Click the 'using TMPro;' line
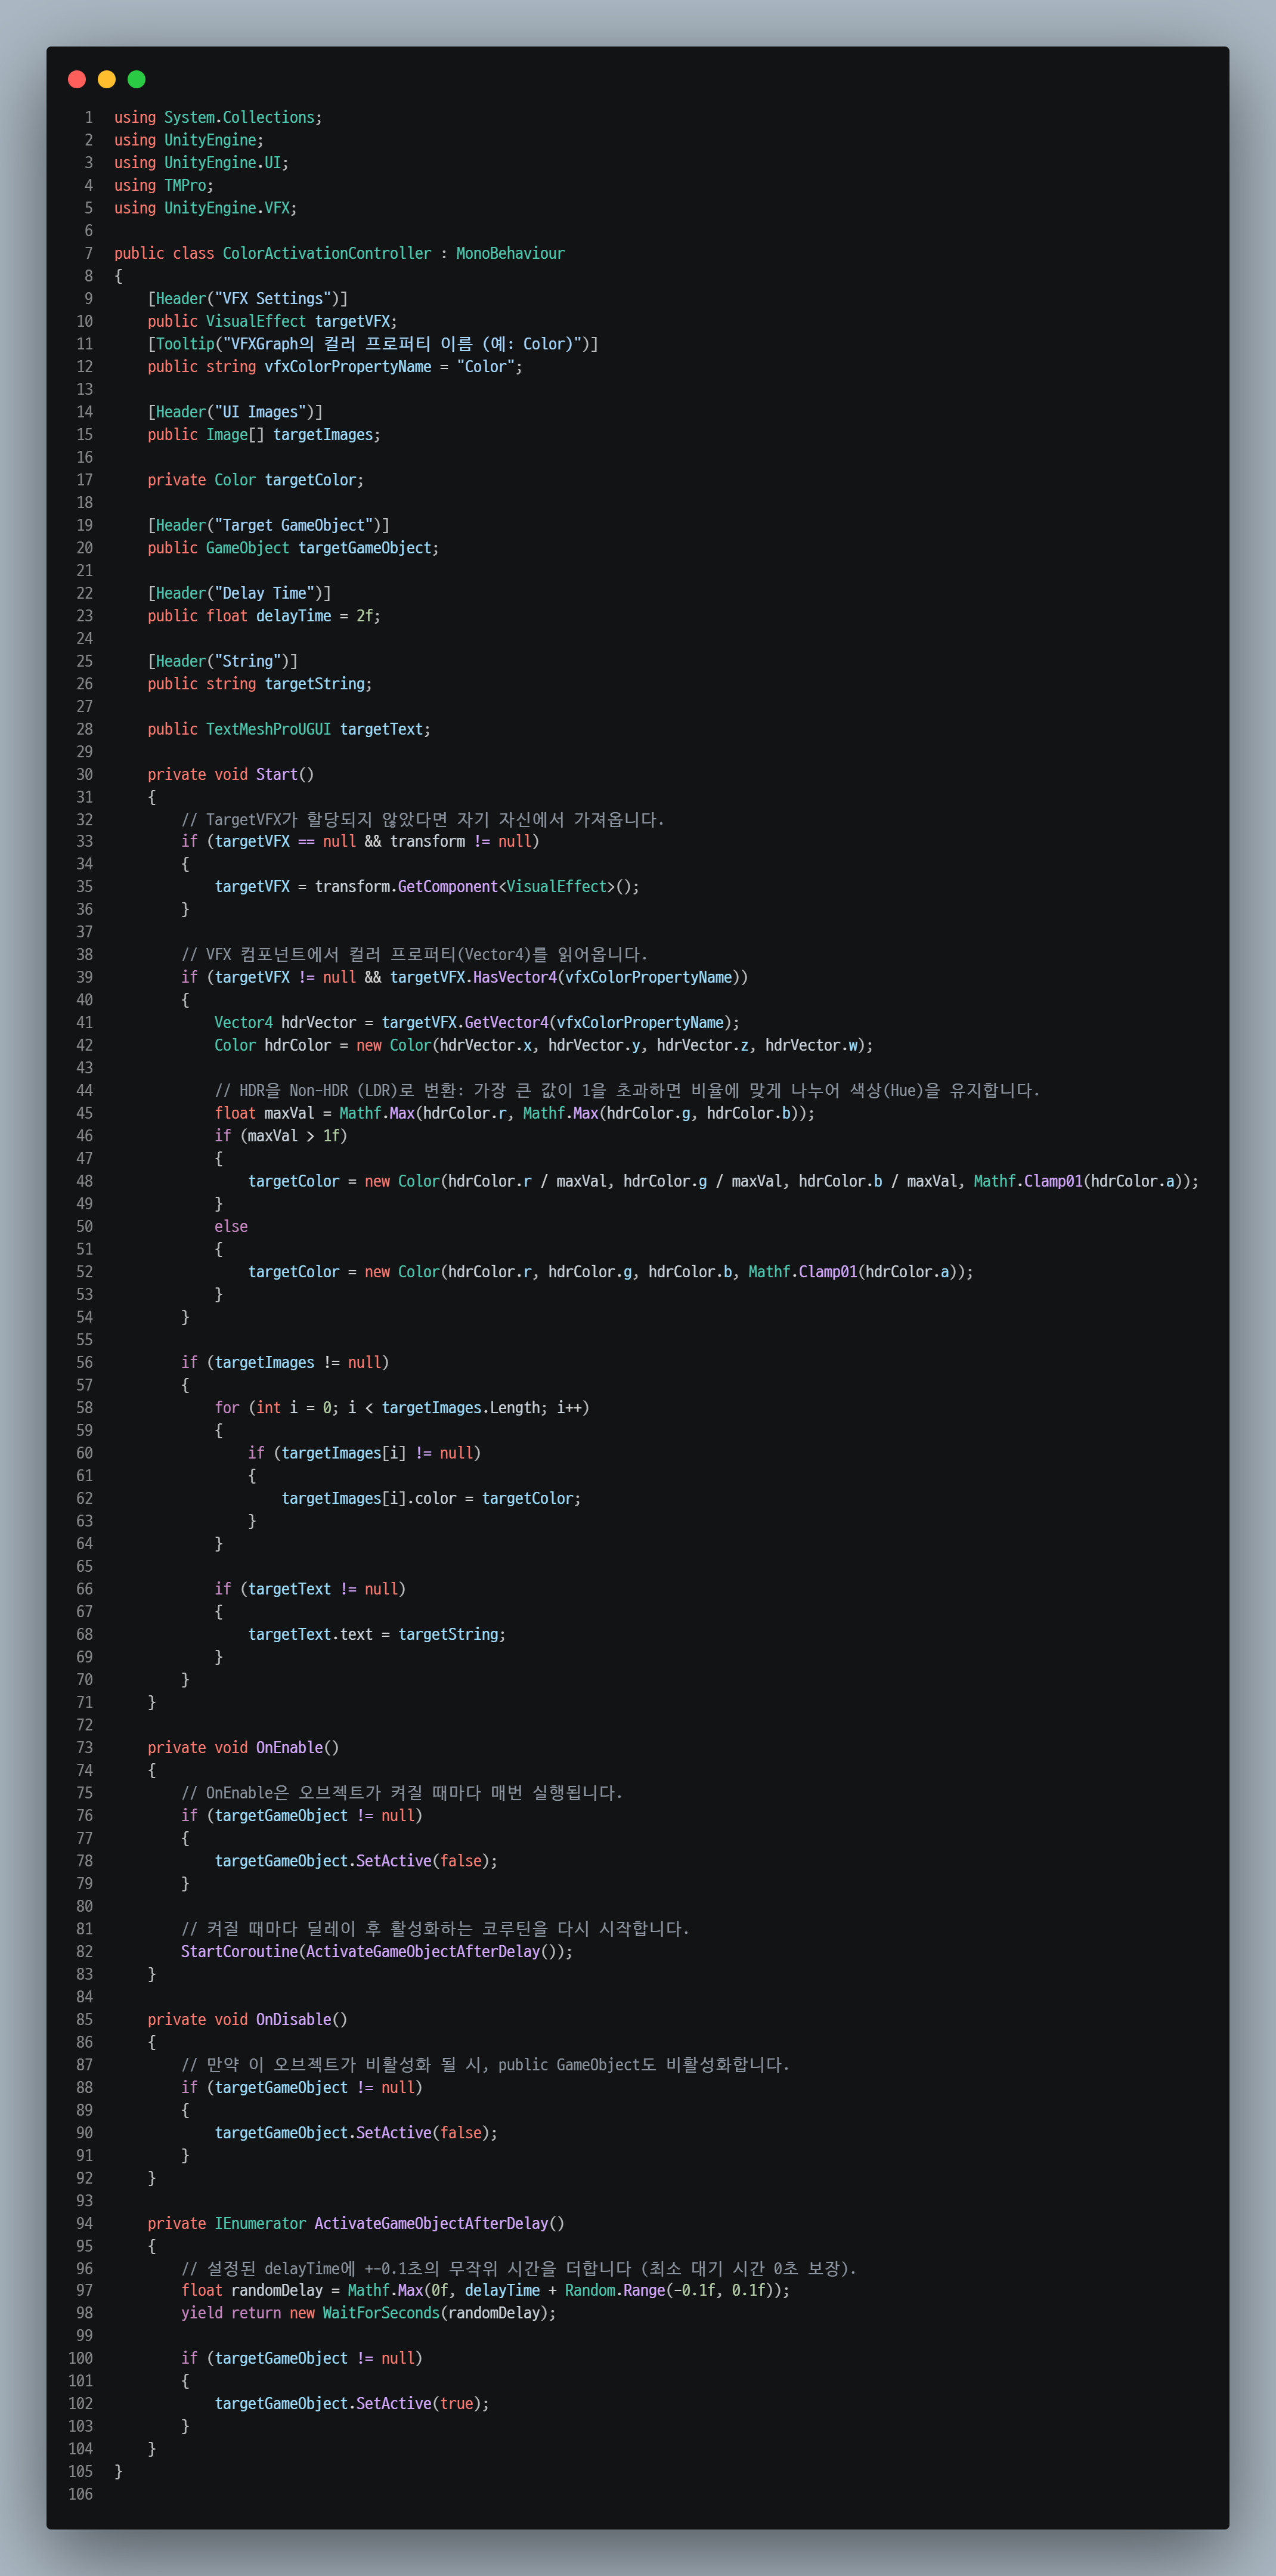1276x2576 pixels. pyautogui.click(x=164, y=185)
